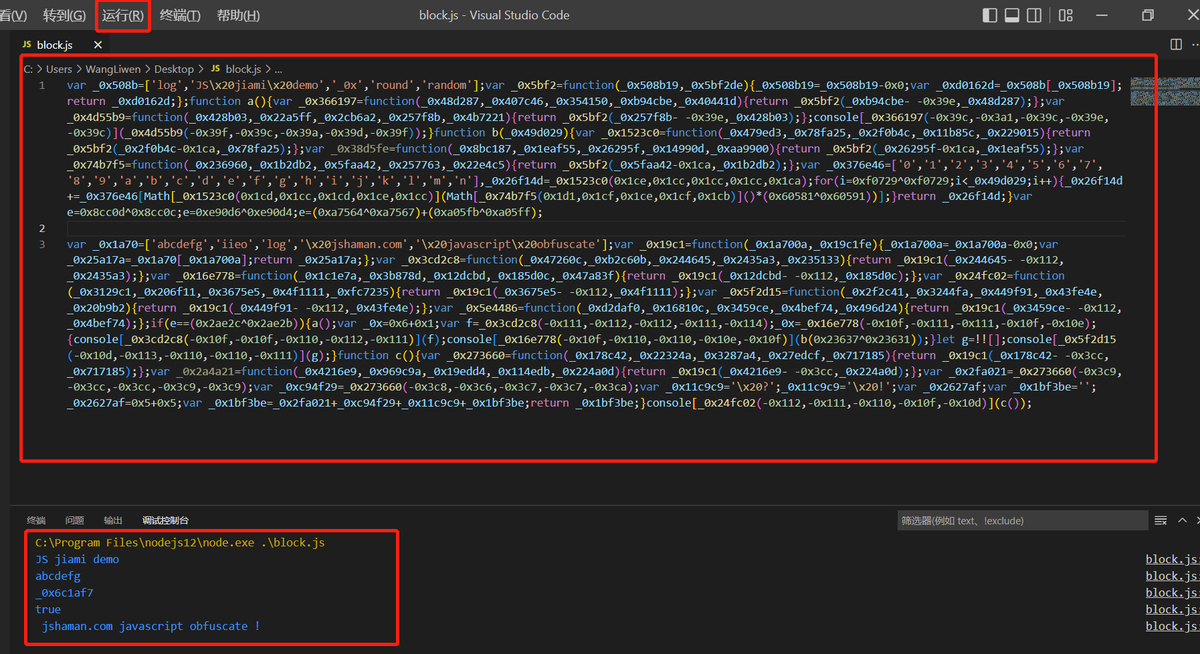Click the 'abcdefg' console output line

point(58,576)
